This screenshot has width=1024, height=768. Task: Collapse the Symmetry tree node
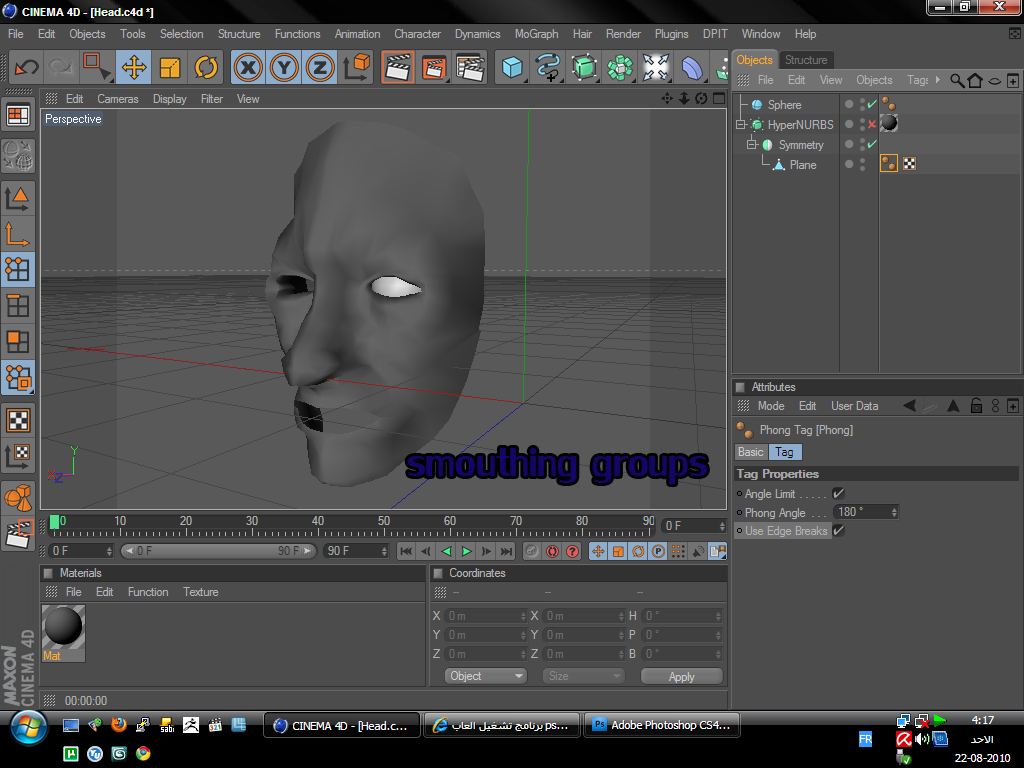click(752, 144)
